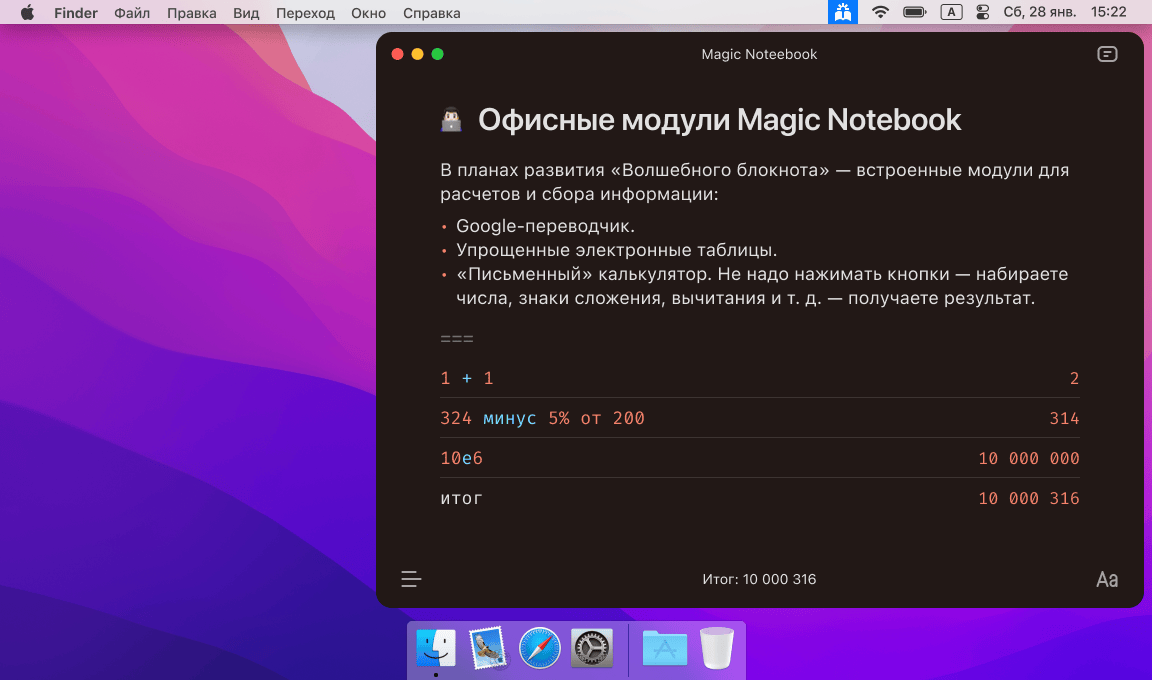Open the Wi-Fi status menu
The height and width of the screenshot is (680, 1152).
pos(880,13)
